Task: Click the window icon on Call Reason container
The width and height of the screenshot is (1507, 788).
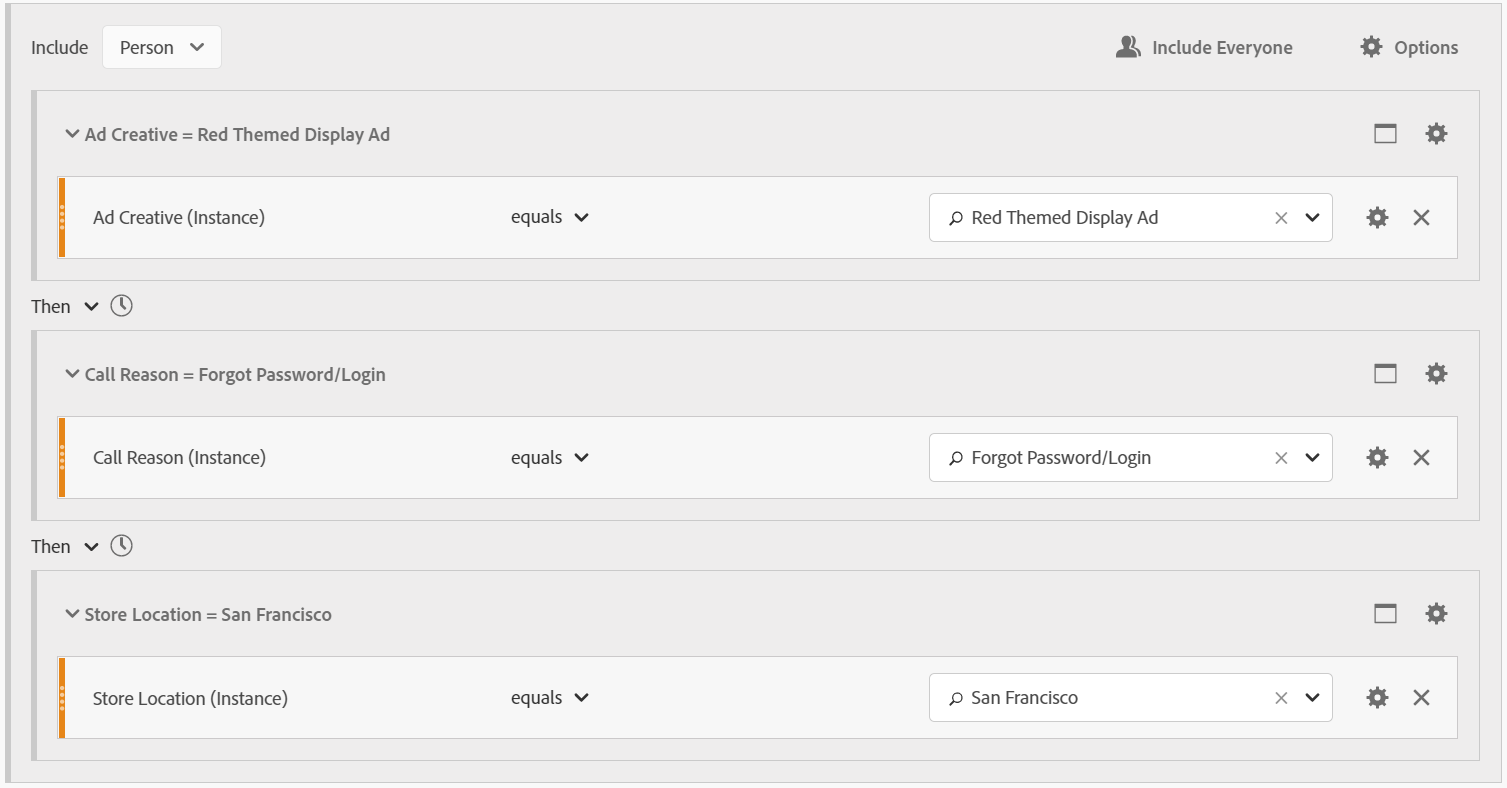Action: (x=1385, y=374)
